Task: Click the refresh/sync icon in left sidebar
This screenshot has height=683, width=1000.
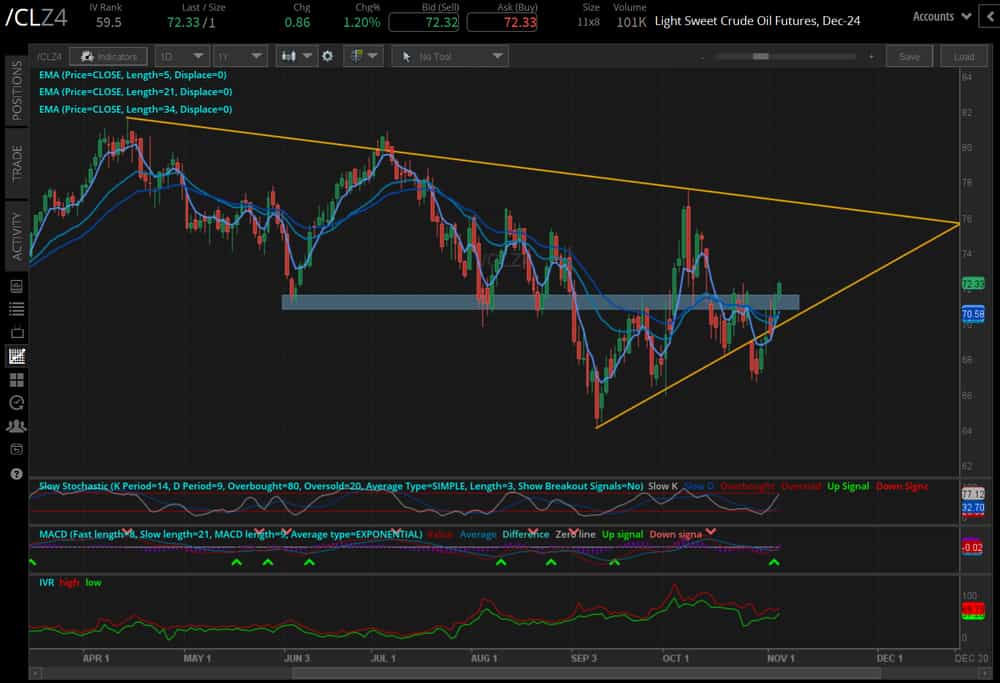Action: click(14, 402)
